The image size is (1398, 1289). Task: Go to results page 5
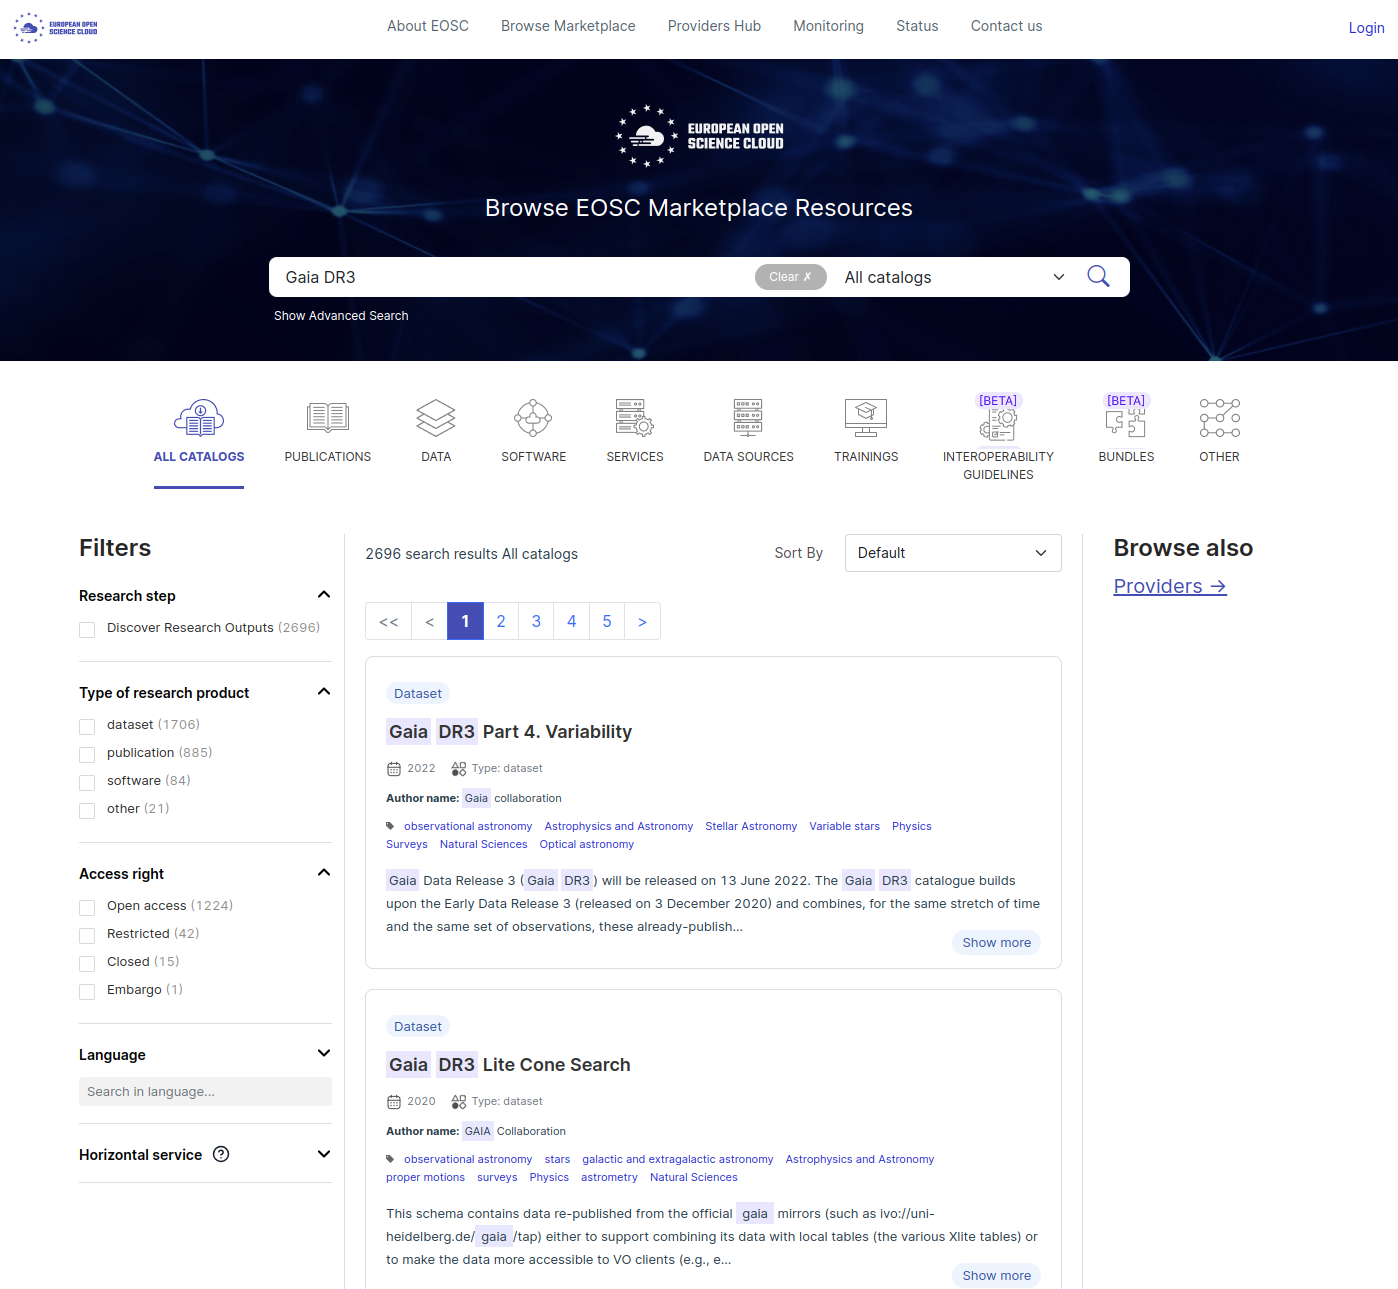click(x=607, y=622)
